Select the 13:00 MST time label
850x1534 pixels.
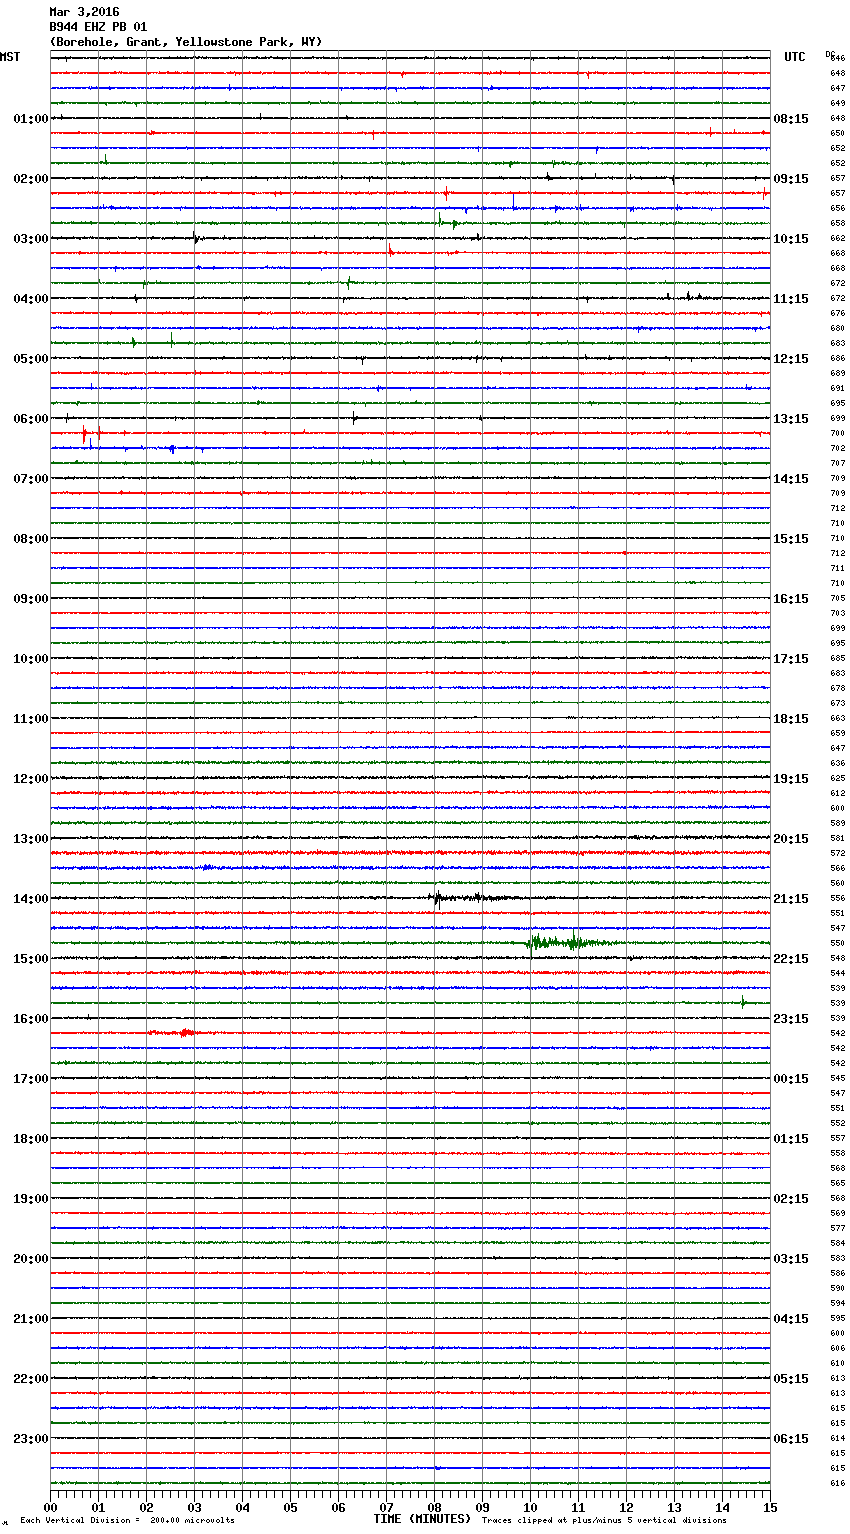coord(31,839)
